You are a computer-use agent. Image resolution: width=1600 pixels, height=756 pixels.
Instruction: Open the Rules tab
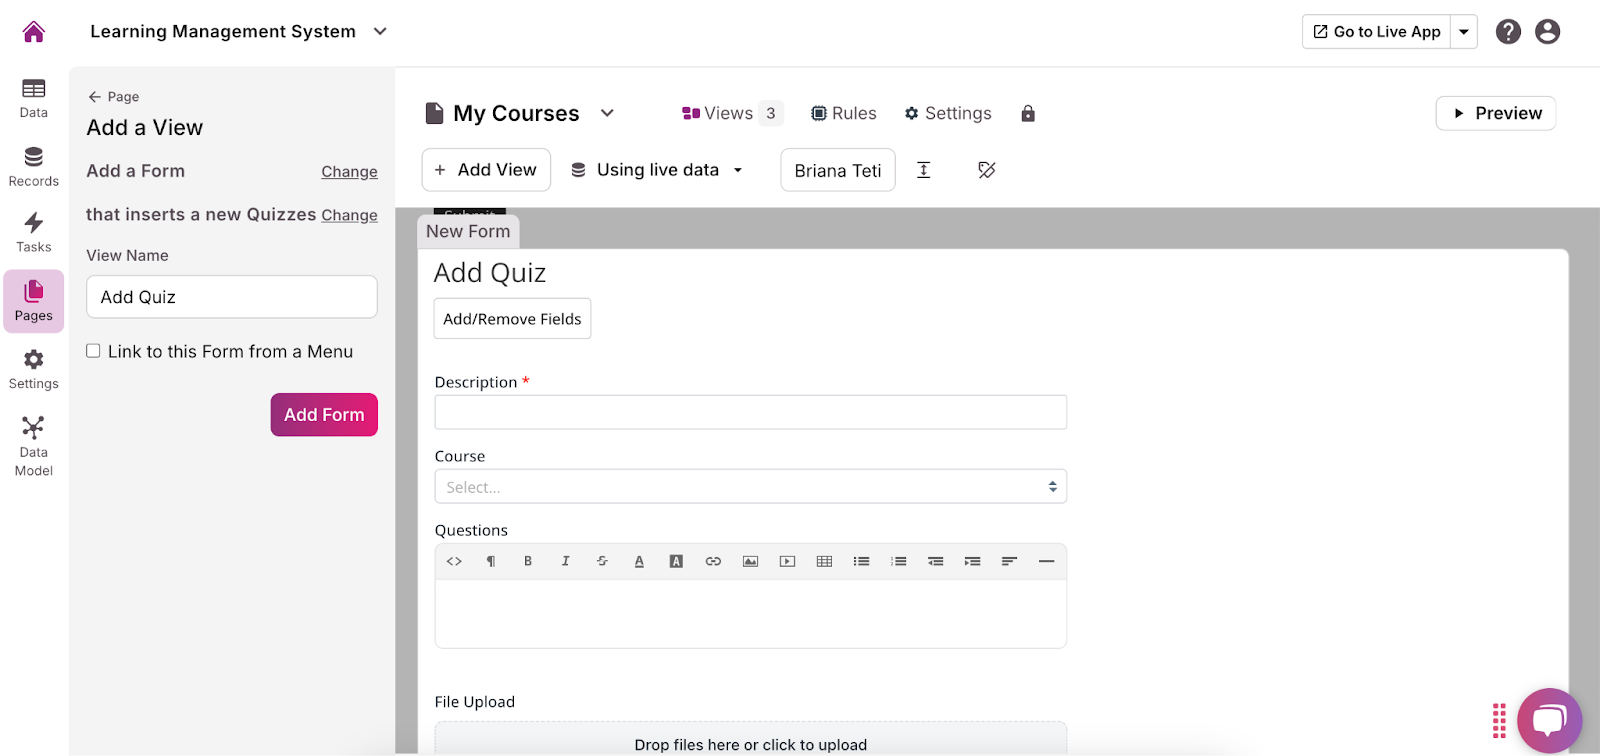point(843,114)
